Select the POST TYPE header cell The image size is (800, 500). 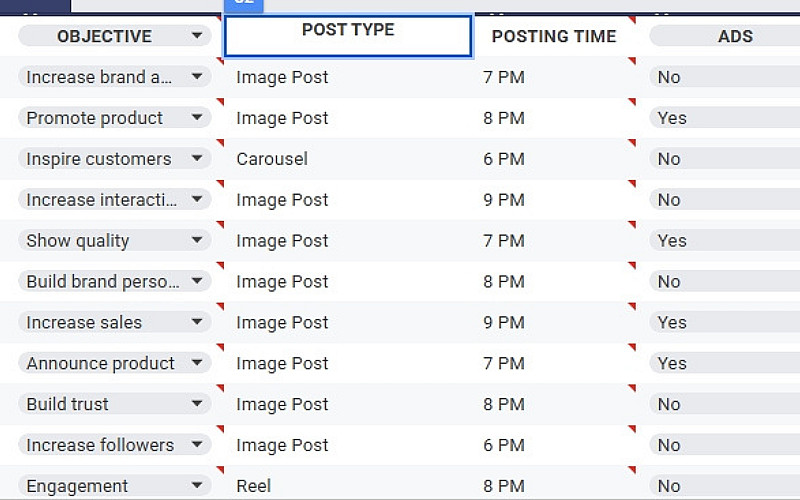click(x=348, y=36)
